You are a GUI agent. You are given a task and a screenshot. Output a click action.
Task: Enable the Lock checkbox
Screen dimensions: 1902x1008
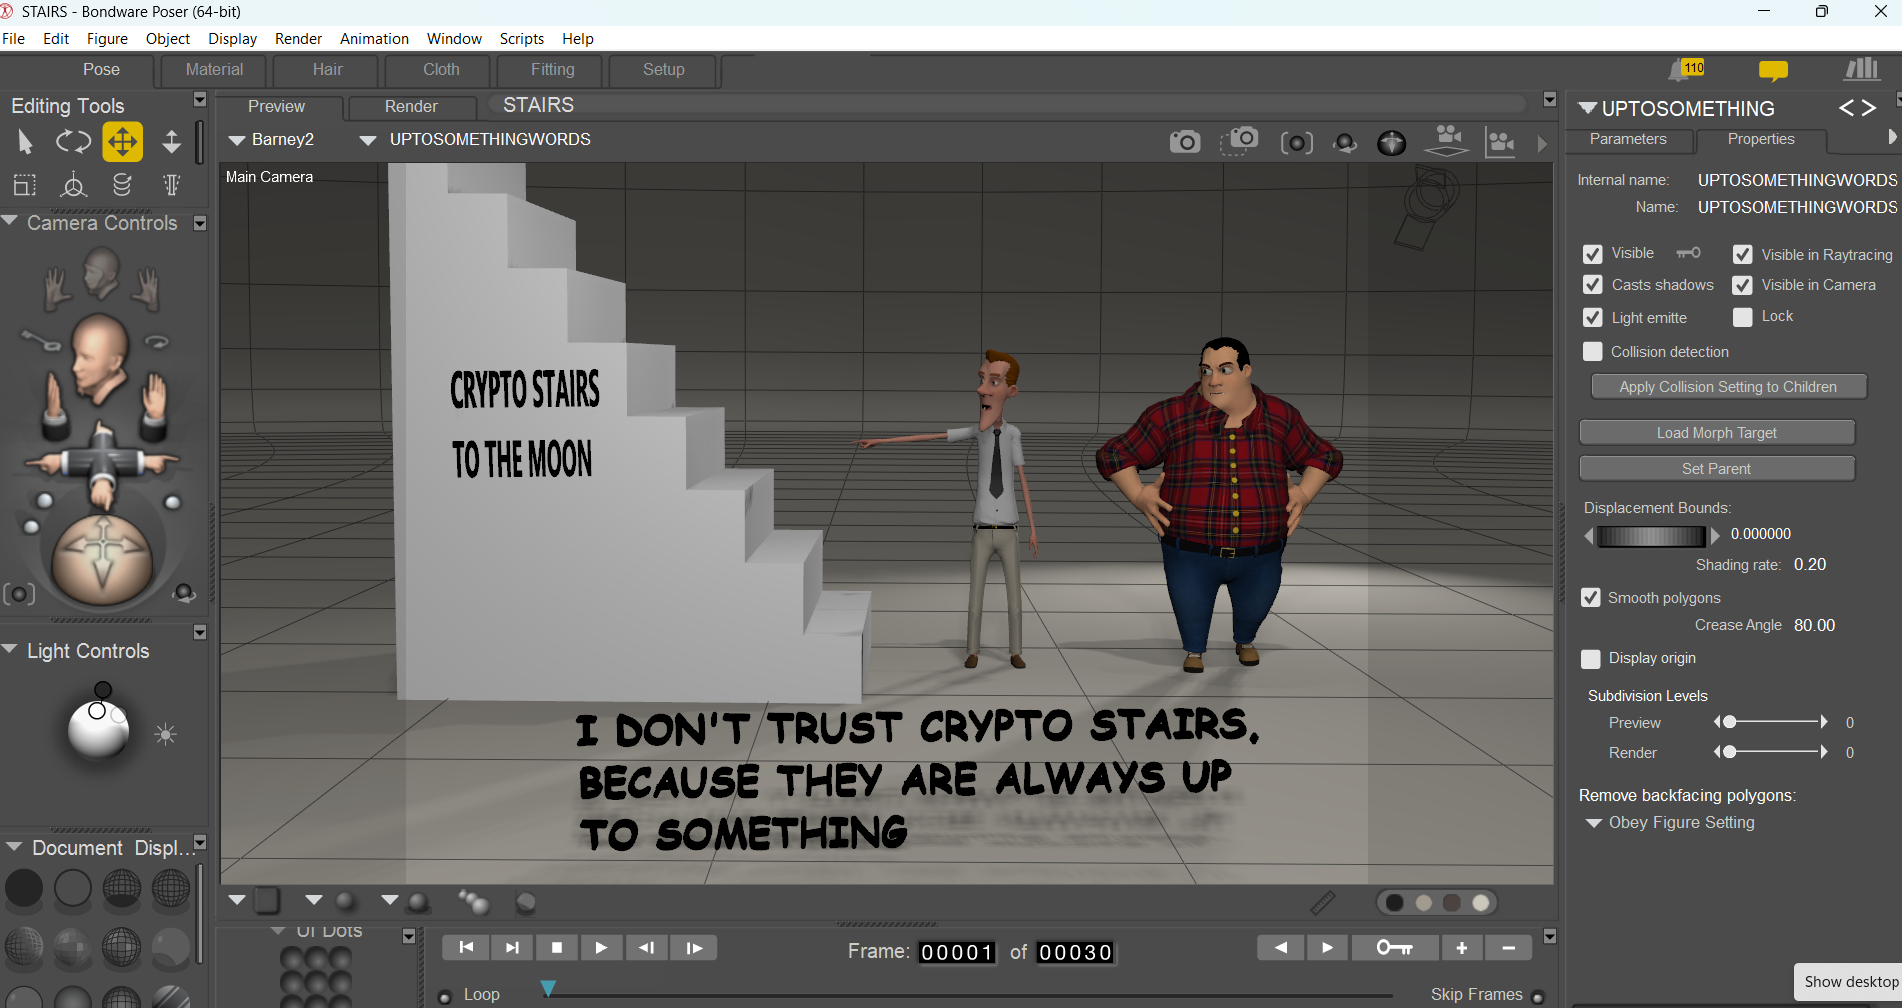coord(1743,317)
